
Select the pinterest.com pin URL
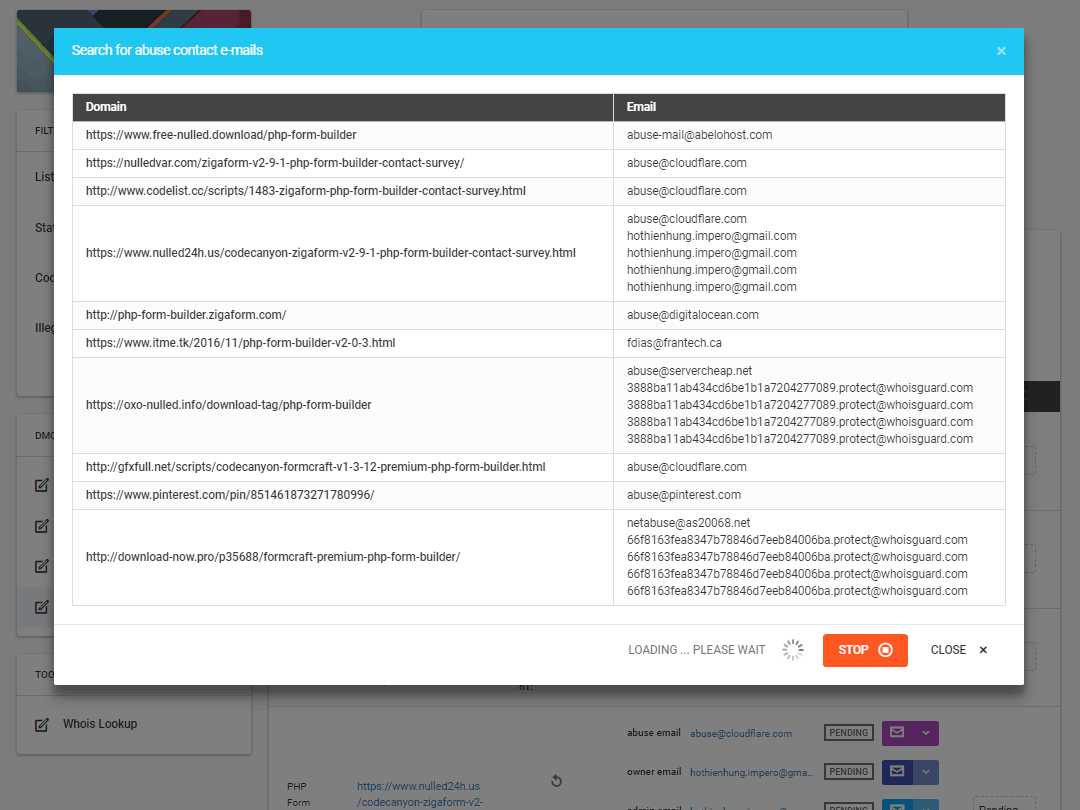(230, 495)
